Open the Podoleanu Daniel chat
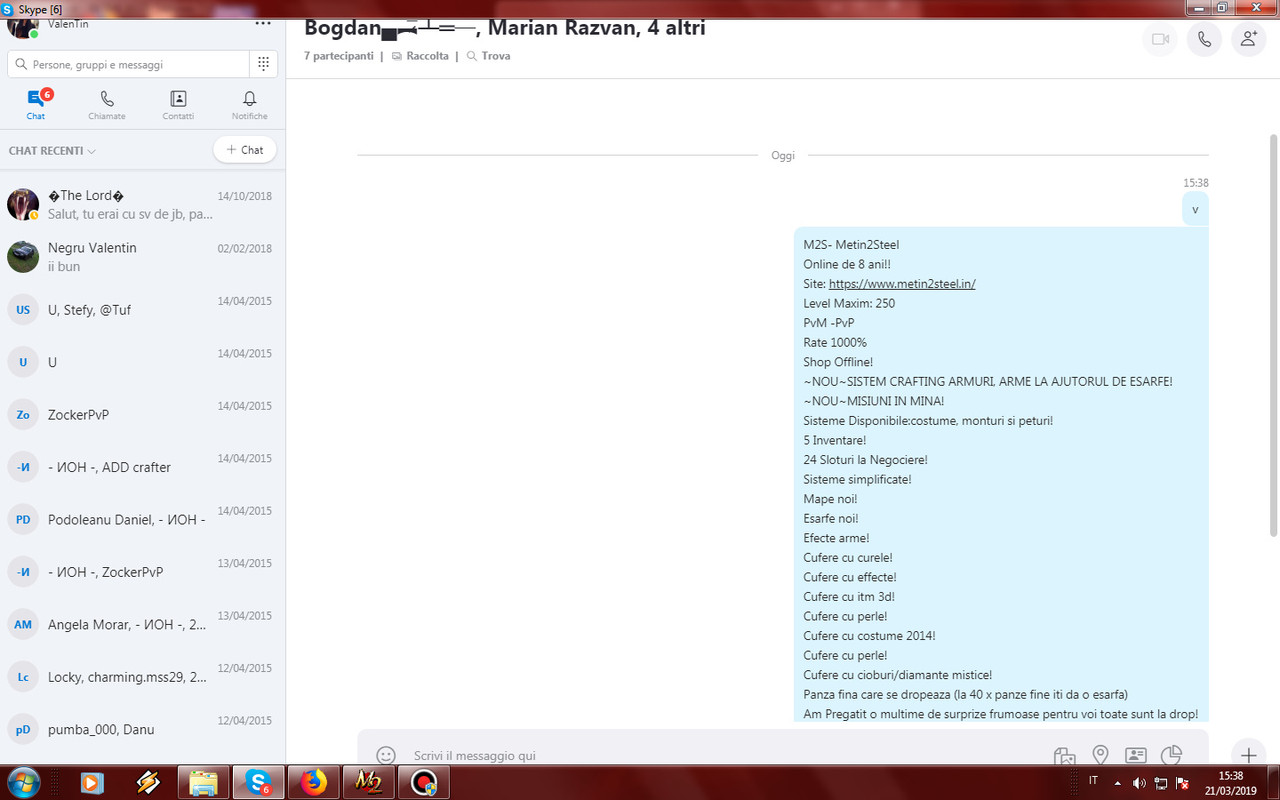This screenshot has width=1280, height=800. point(142,520)
